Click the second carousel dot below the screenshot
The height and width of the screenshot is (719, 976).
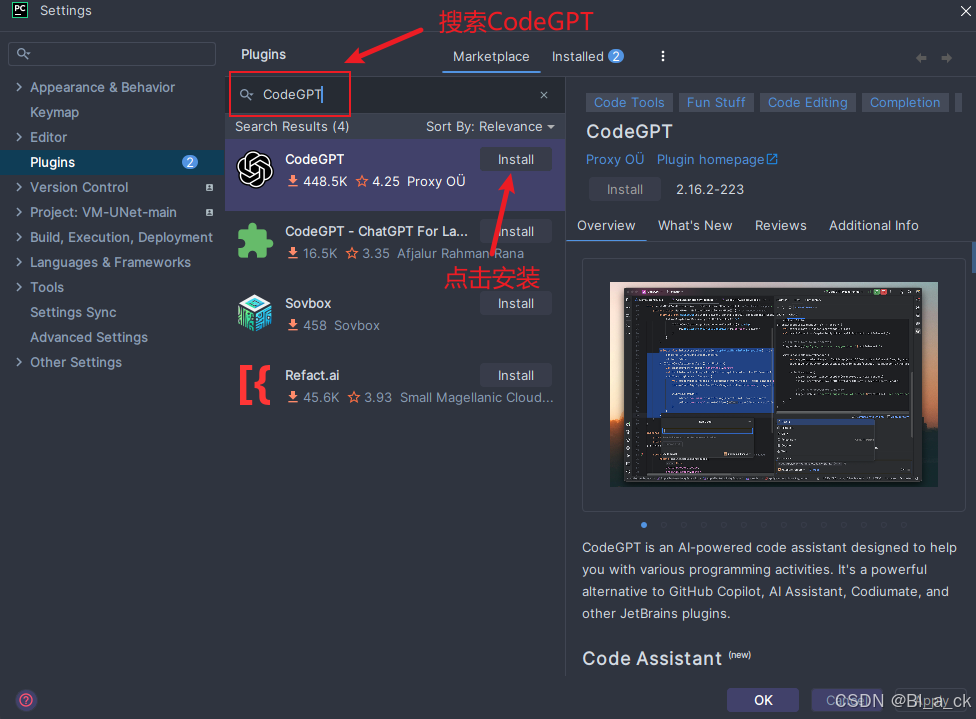tap(663, 524)
